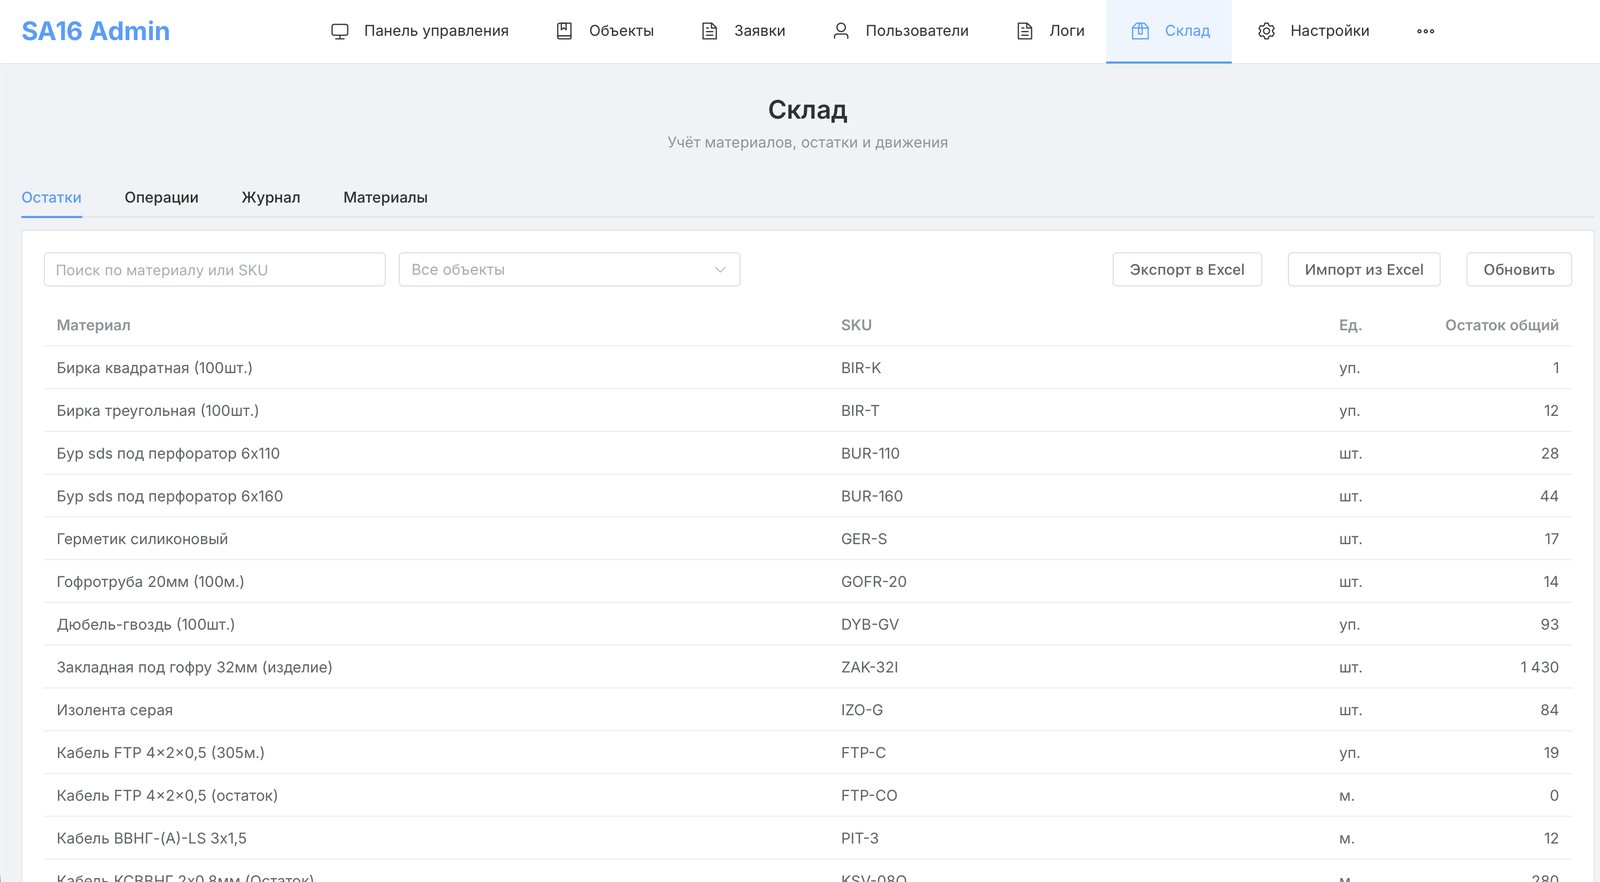Click the Логи file icon
This screenshot has width=1600, height=882.
pyautogui.click(x=1025, y=31)
